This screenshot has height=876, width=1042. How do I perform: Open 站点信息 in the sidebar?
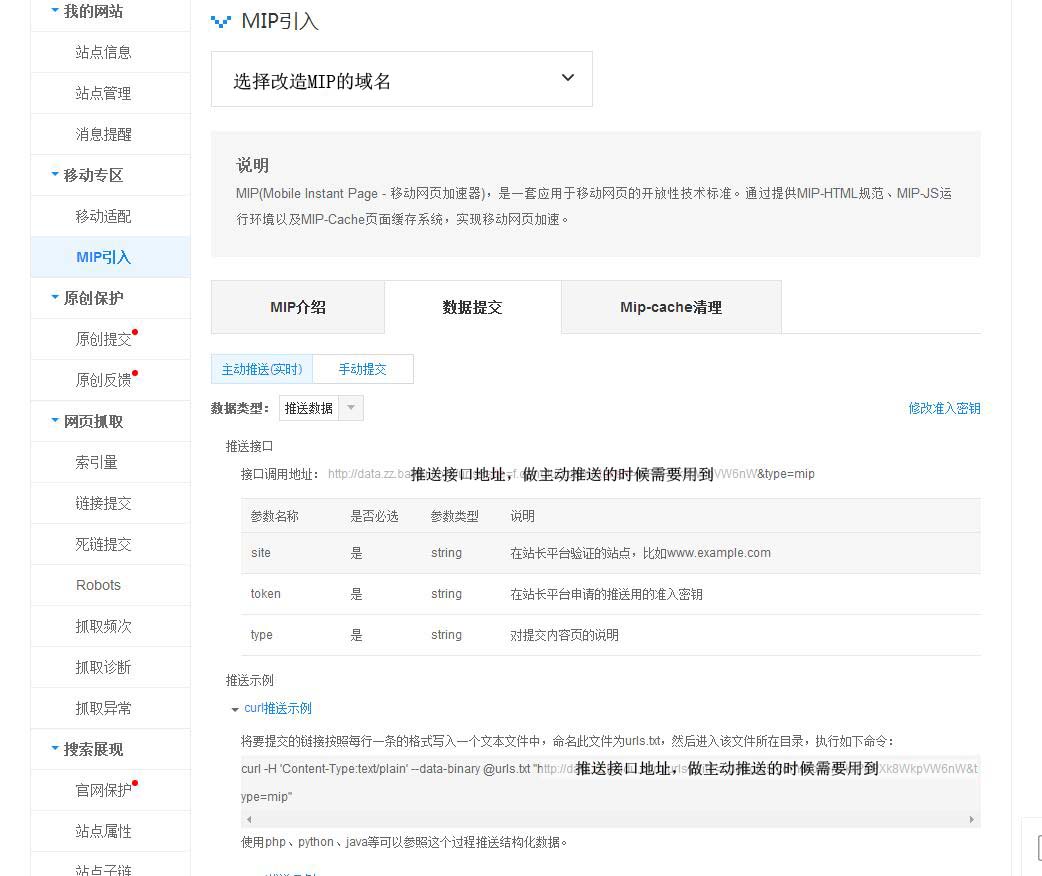point(103,52)
